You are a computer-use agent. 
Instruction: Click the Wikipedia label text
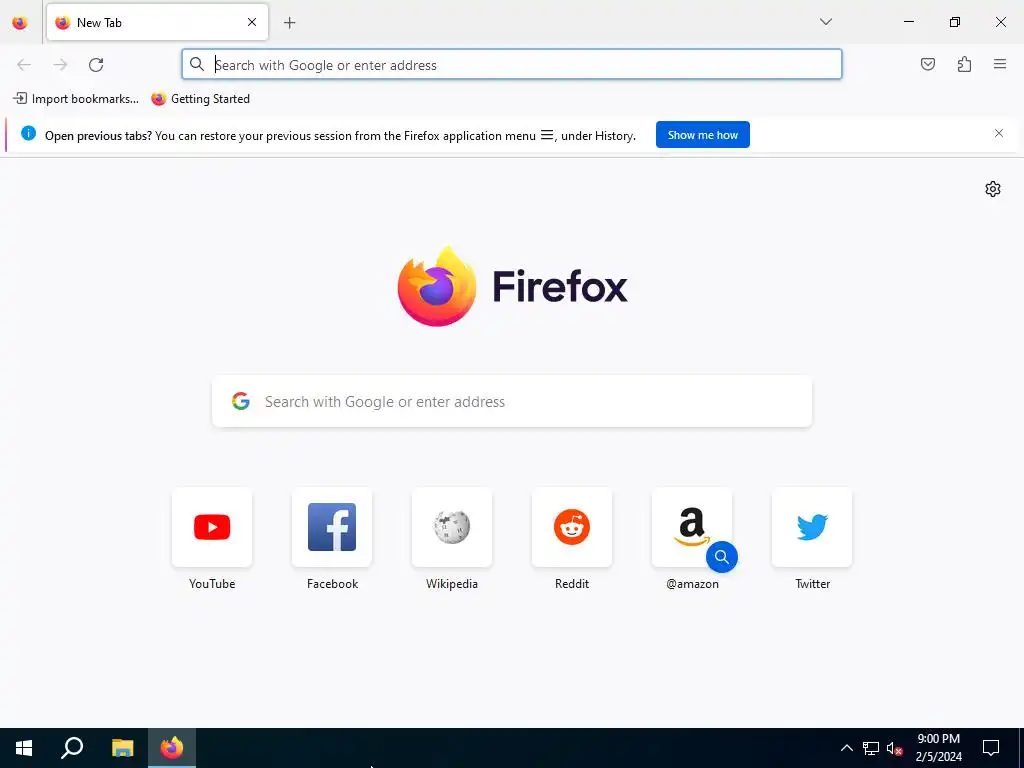coord(452,584)
